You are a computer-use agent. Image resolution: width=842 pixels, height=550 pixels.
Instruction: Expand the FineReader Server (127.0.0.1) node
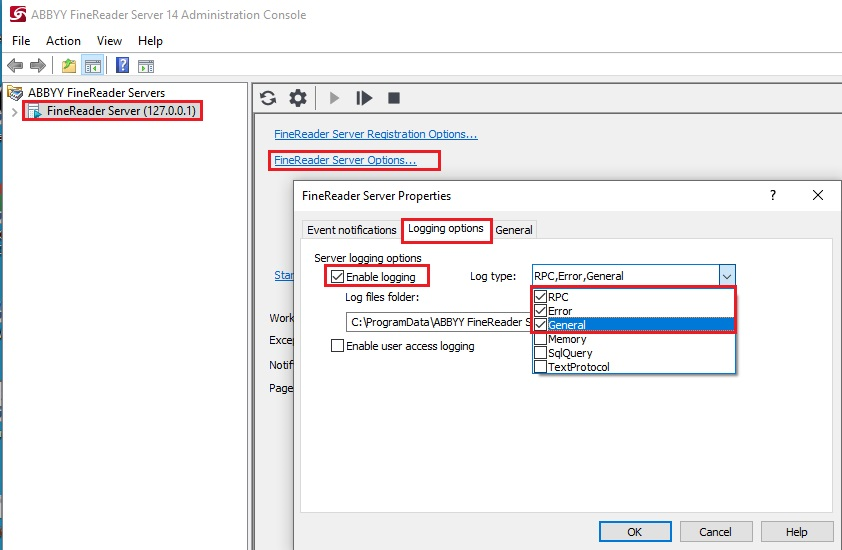point(14,112)
